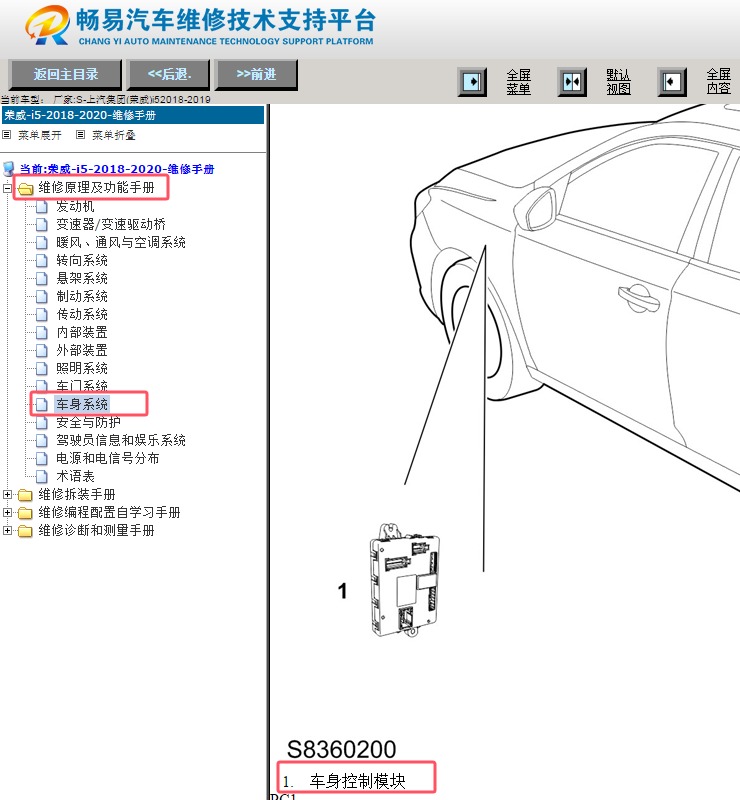Screen dimensions: 740x800
Task: Click the document icon beside 制动系统
Action: tap(42, 296)
